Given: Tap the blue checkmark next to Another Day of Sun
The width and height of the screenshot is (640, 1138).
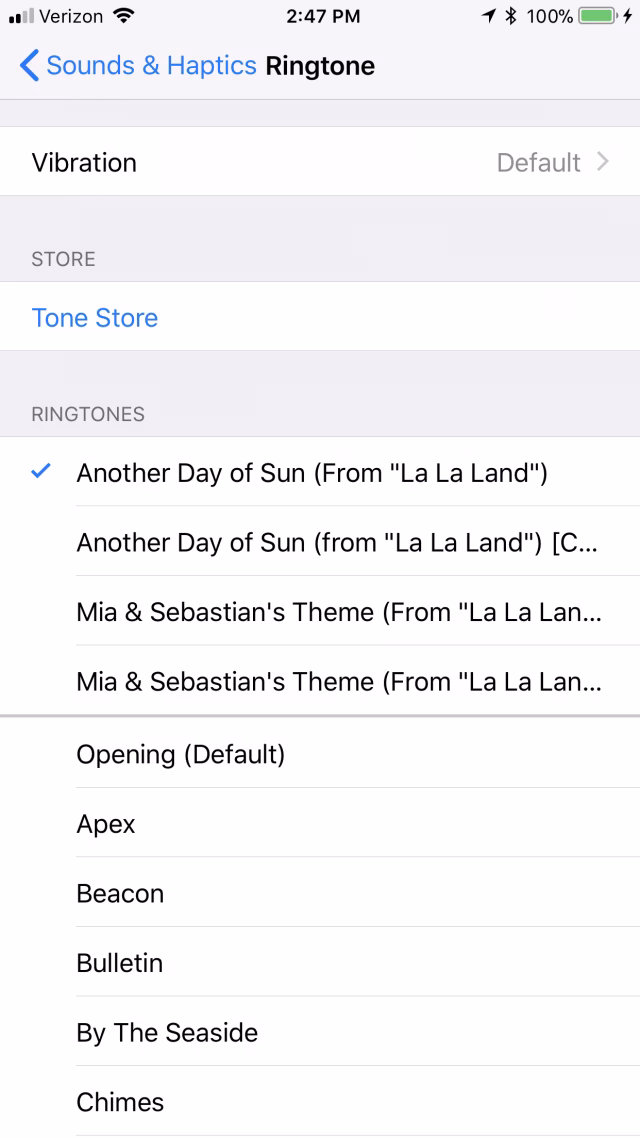Looking at the screenshot, I should tap(39, 472).
